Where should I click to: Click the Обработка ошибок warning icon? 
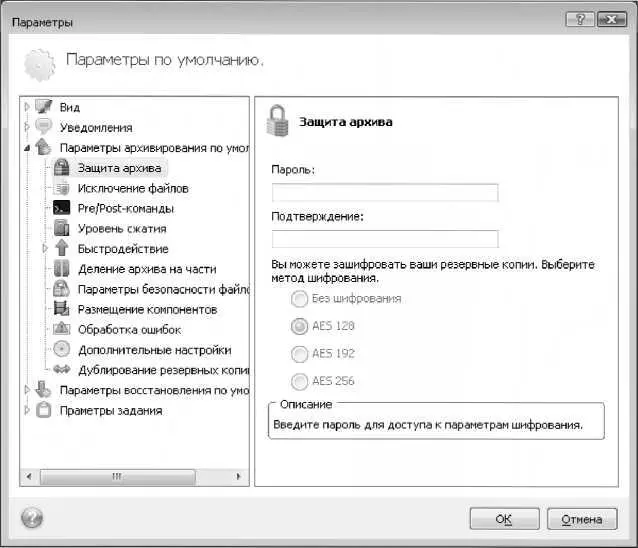61,329
